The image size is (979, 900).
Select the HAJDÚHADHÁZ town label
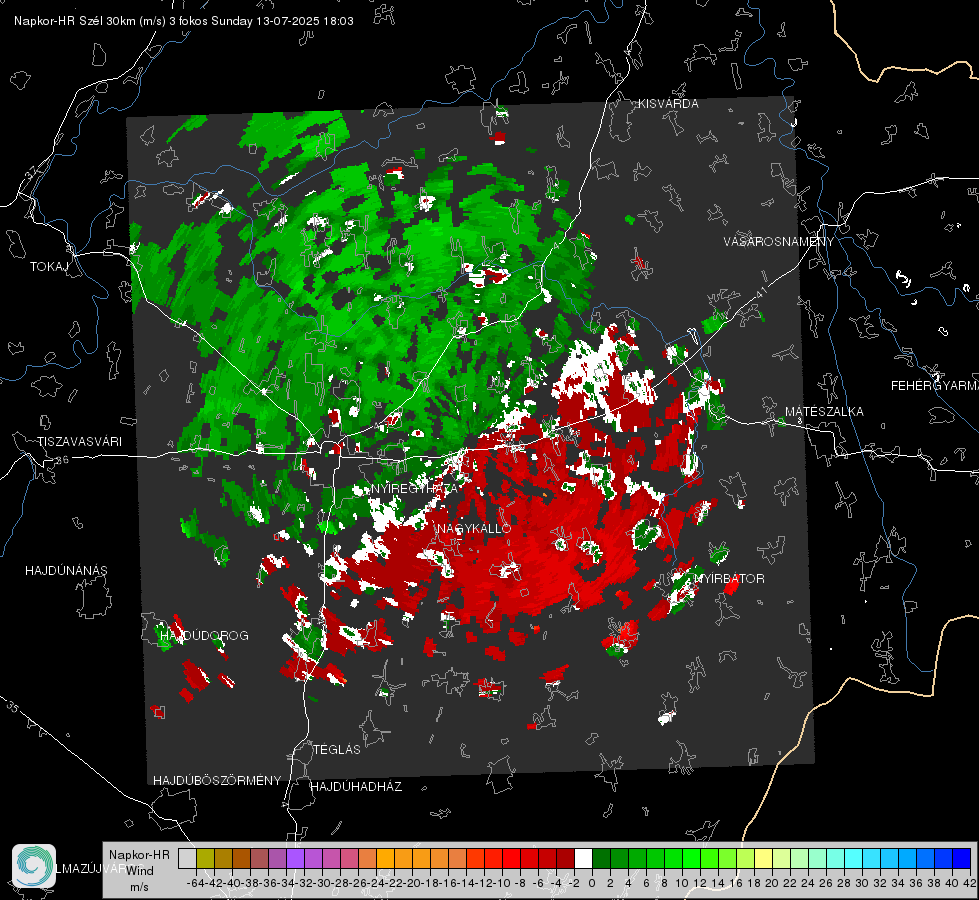point(356,786)
